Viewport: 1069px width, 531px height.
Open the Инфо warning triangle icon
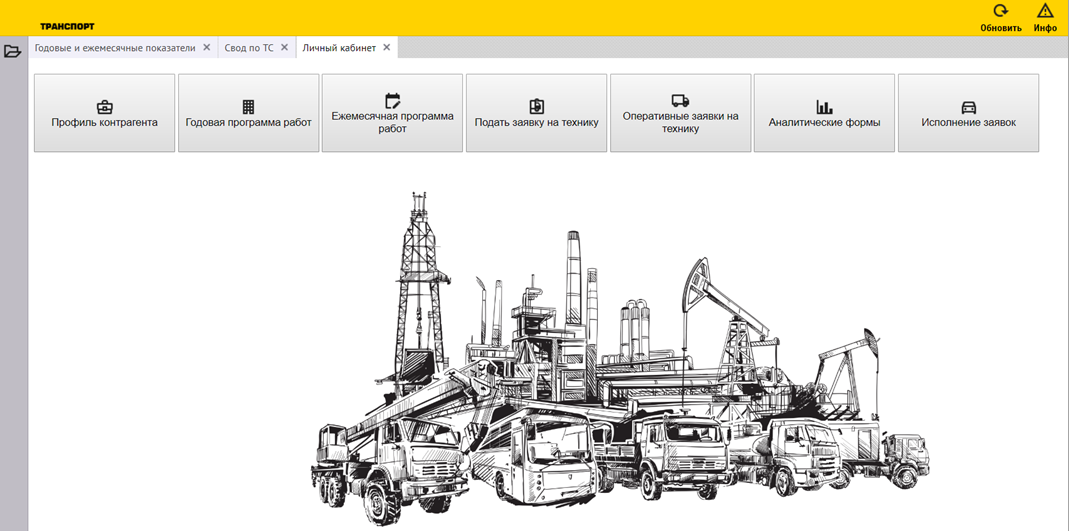[1045, 11]
